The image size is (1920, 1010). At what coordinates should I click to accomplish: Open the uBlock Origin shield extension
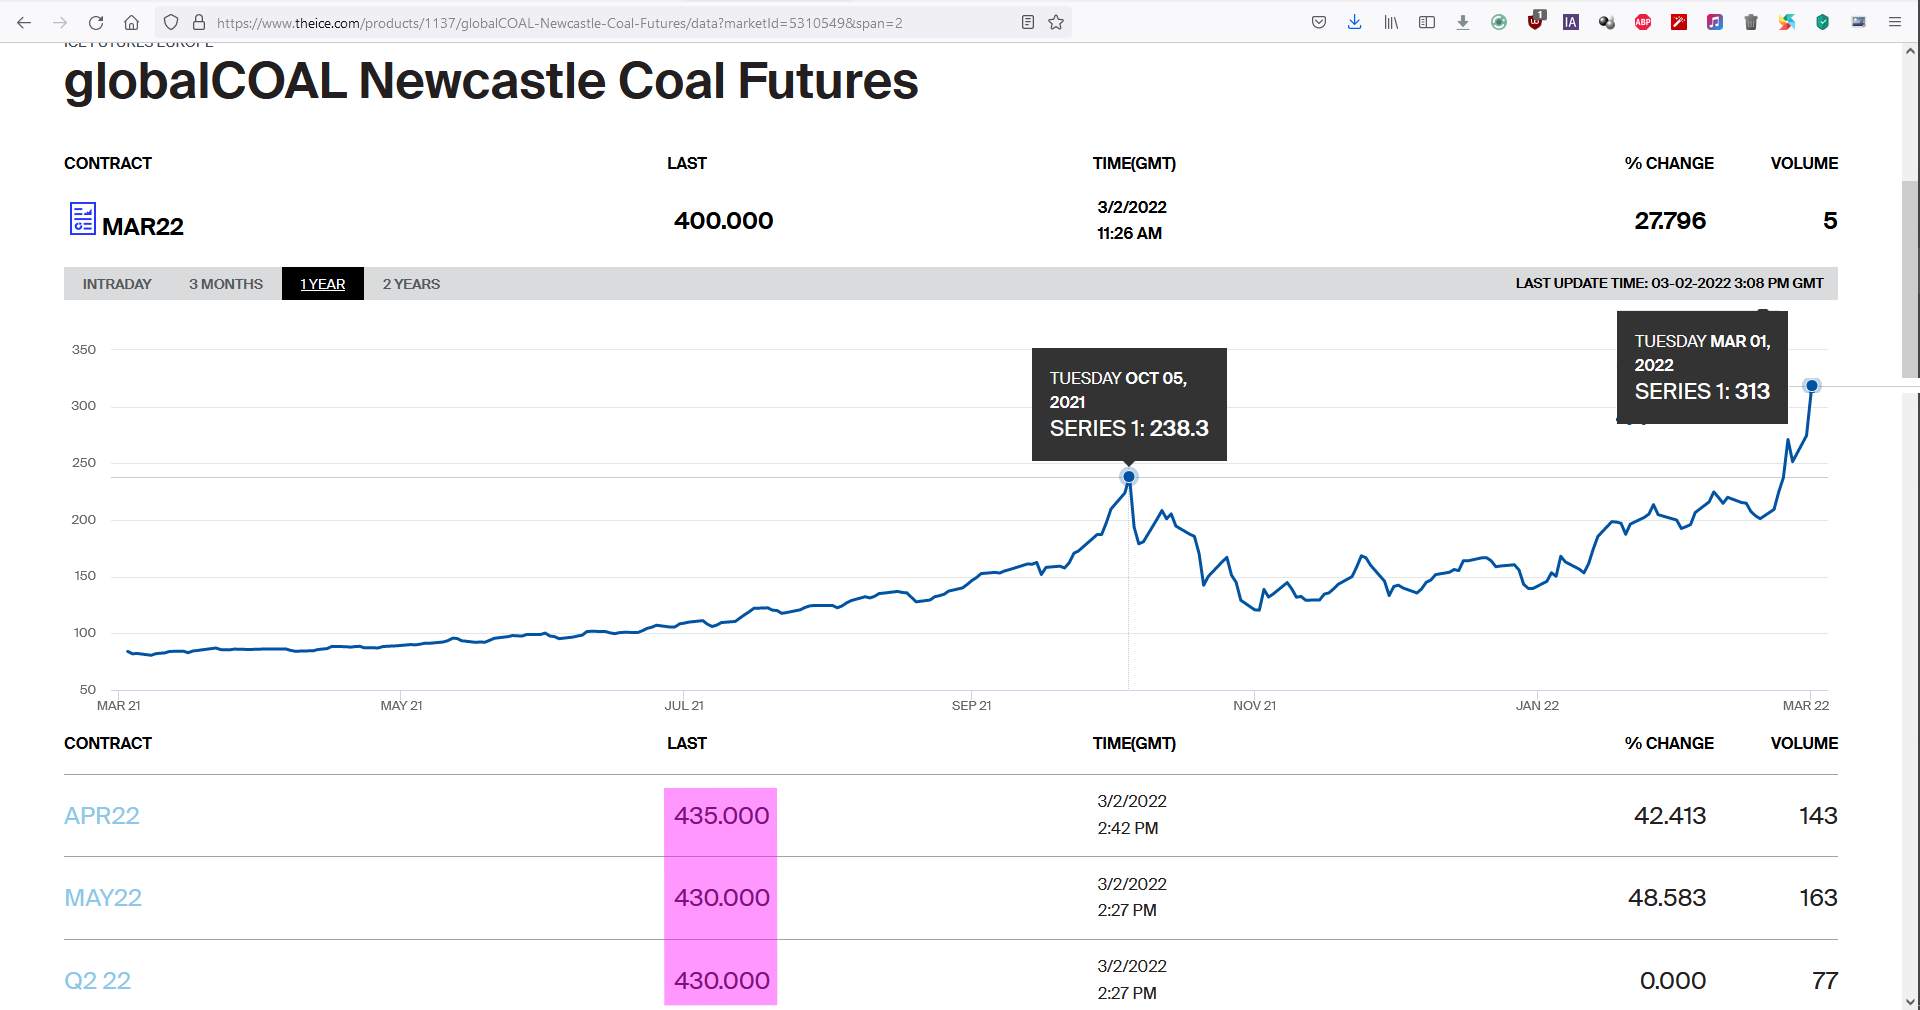(x=1535, y=22)
